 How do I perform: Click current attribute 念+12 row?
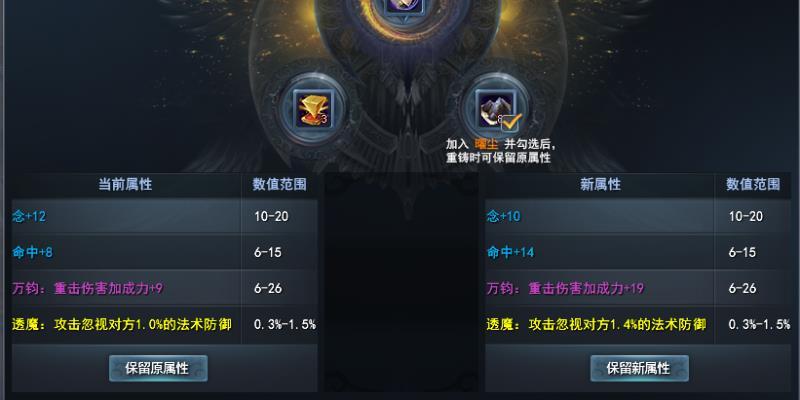click(164, 216)
